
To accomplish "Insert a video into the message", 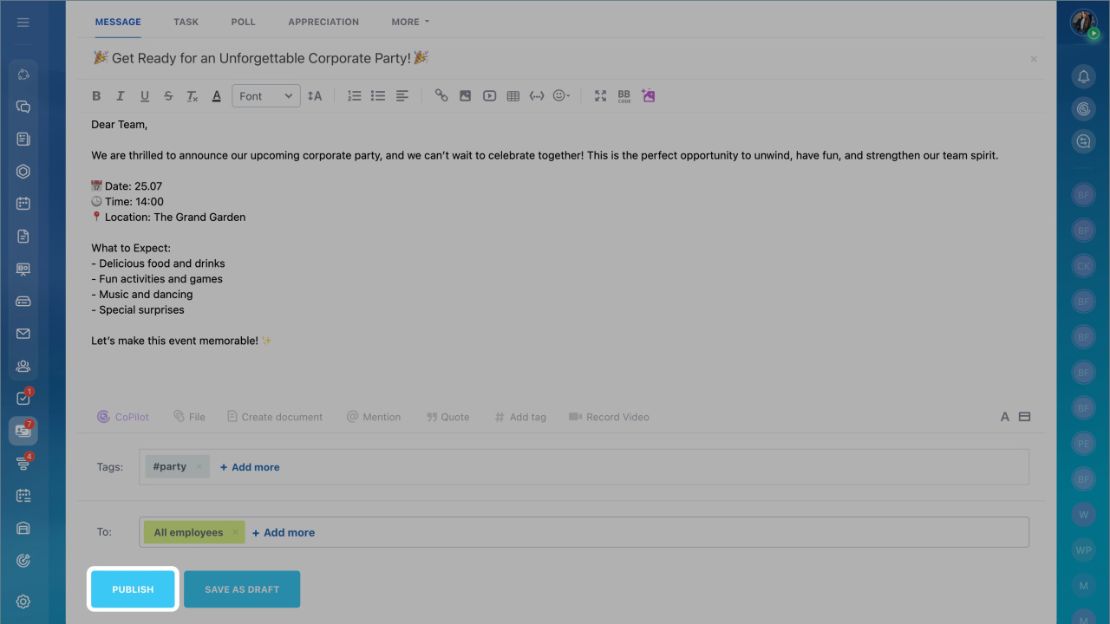I will click(x=489, y=96).
